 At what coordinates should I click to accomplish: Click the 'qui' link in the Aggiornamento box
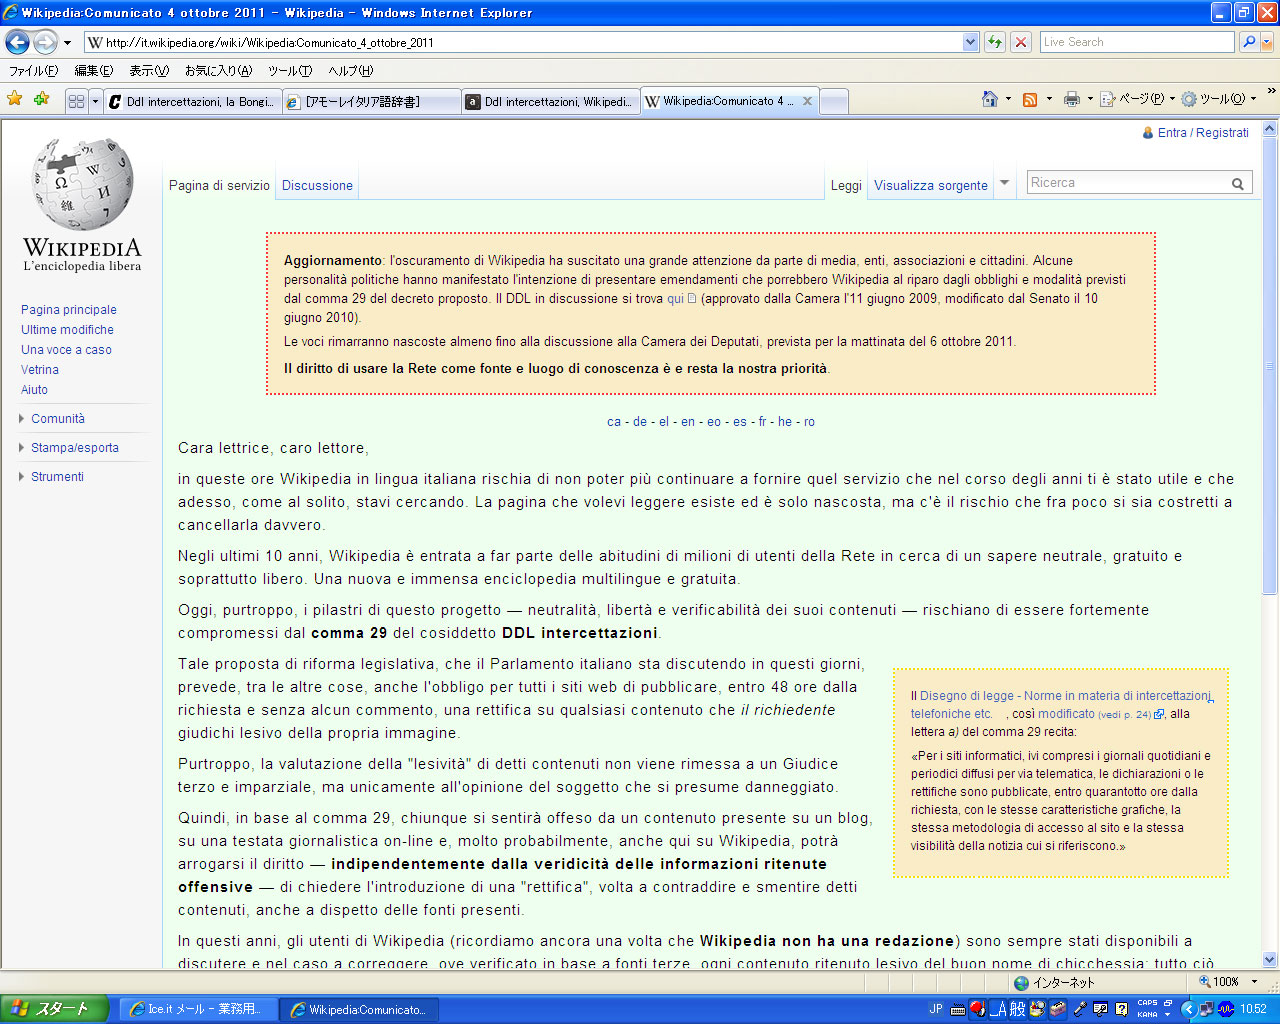point(675,299)
